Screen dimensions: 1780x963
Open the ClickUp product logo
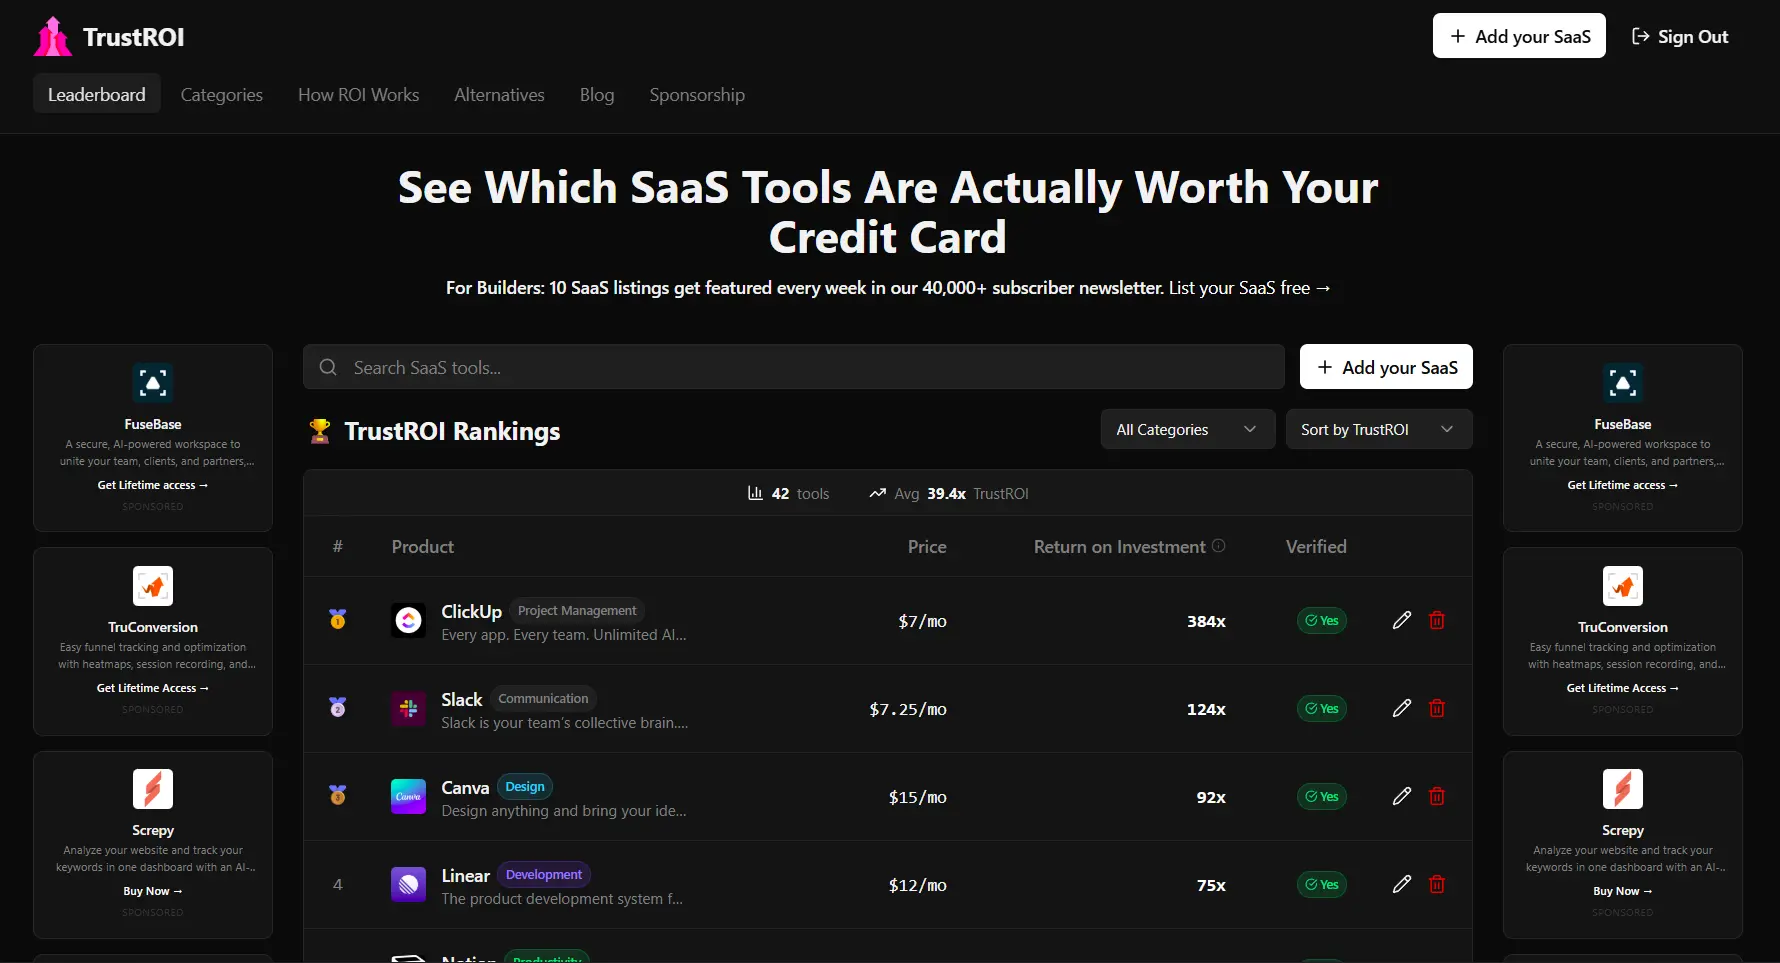coord(408,621)
